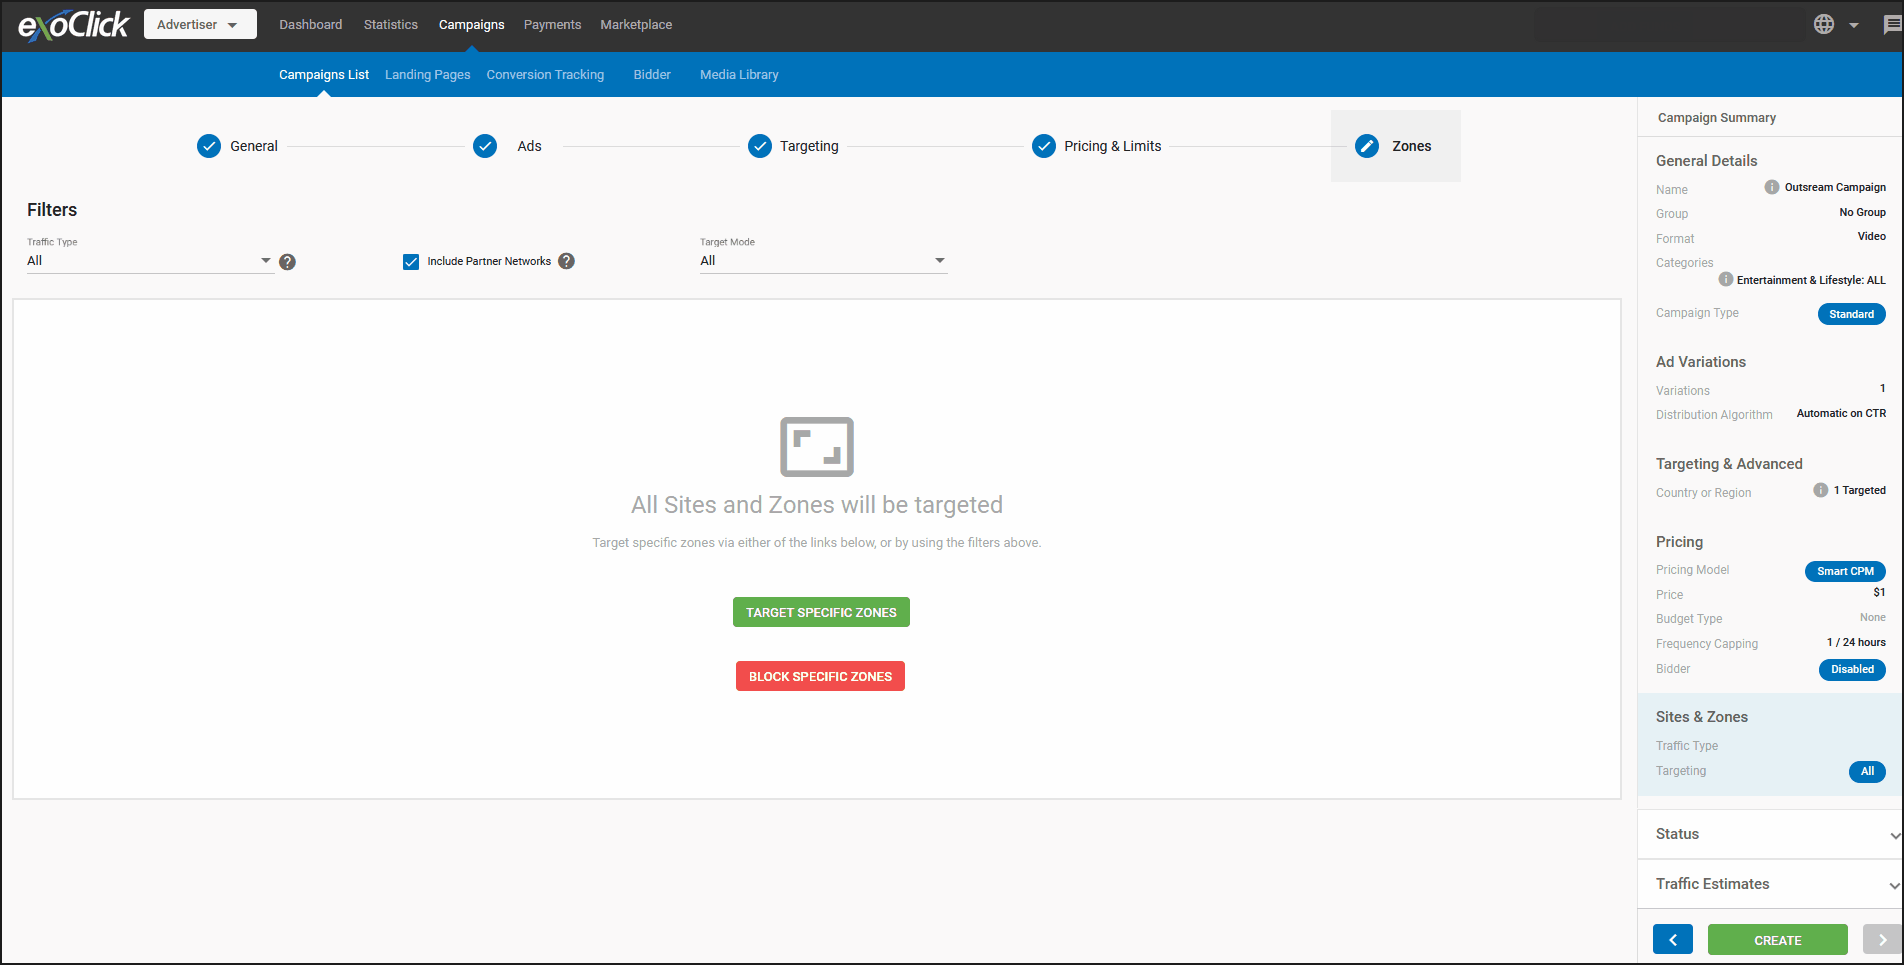The width and height of the screenshot is (1904, 965).
Task: Toggle Include Partner Networks checkbox
Action: click(x=411, y=262)
